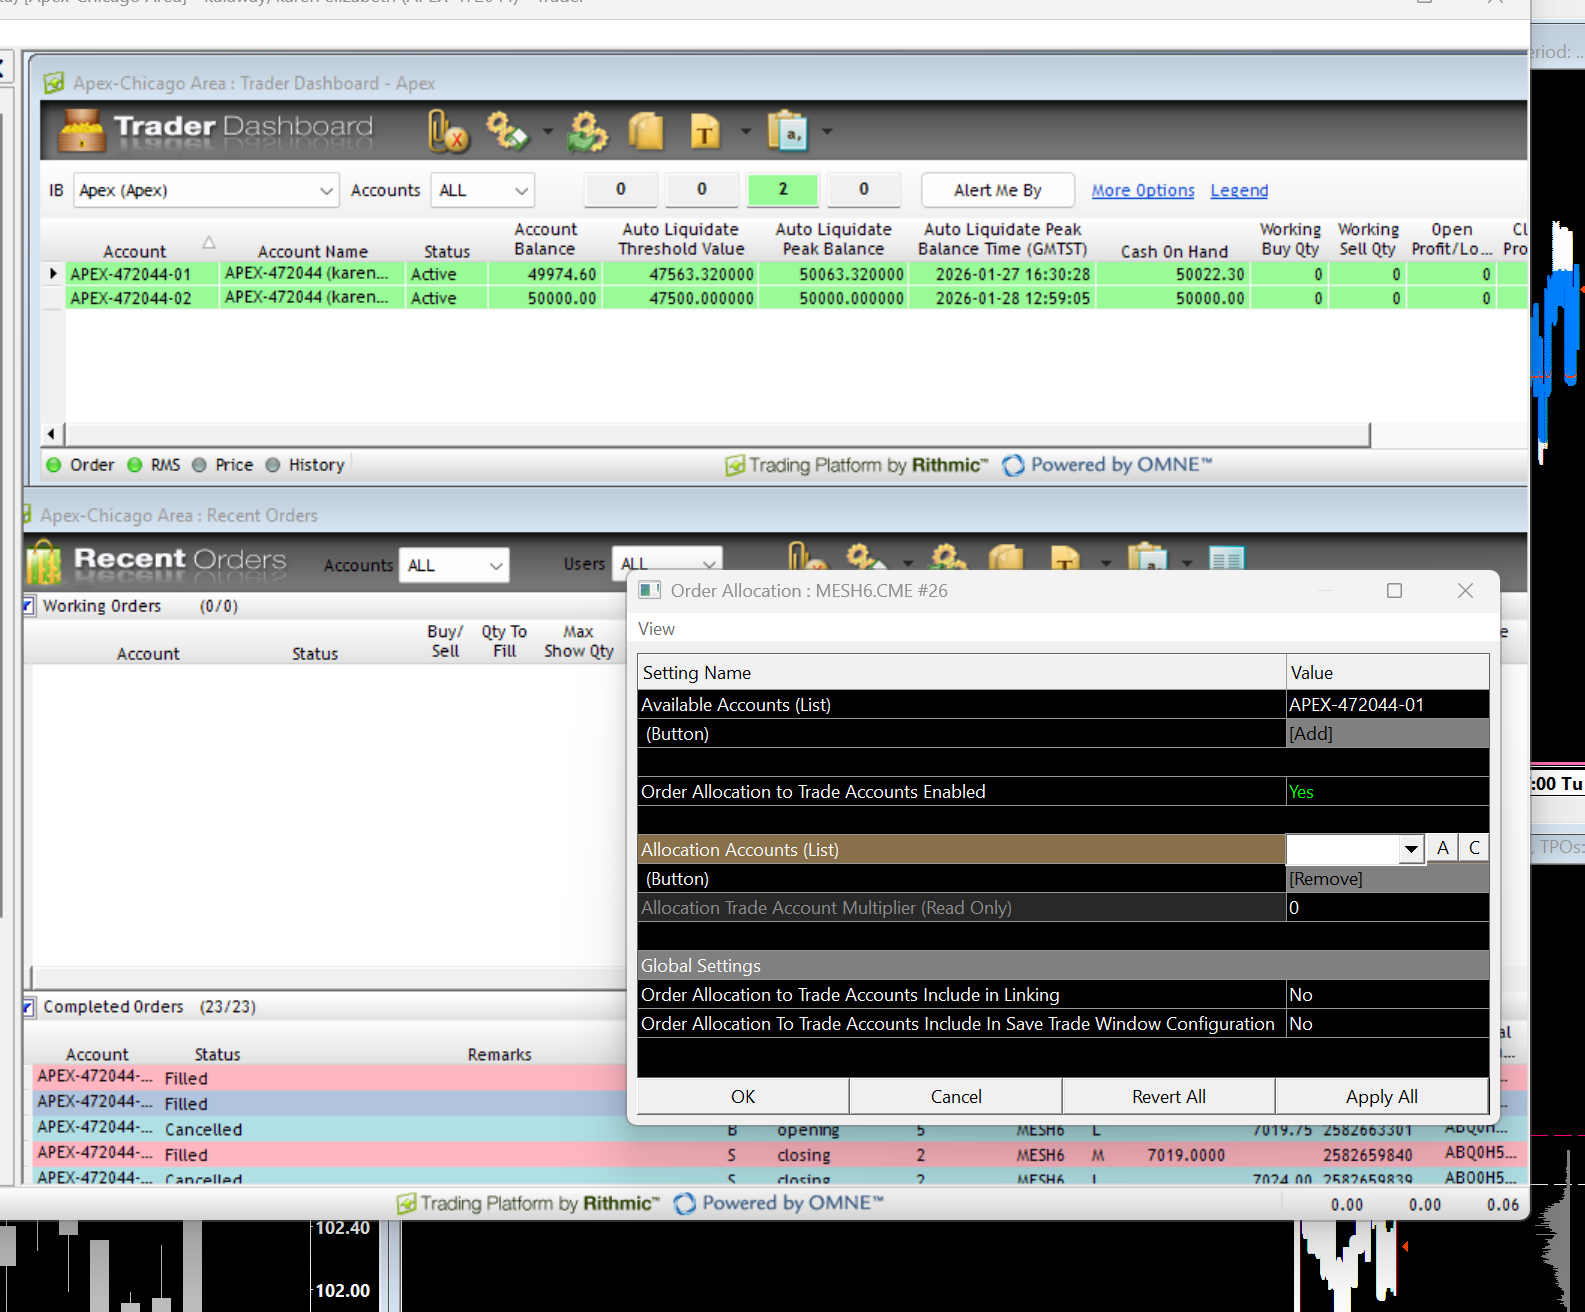Click Apply All in Order Allocation dialog
Image resolution: width=1585 pixels, height=1312 pixels.
[1382, 1096]
